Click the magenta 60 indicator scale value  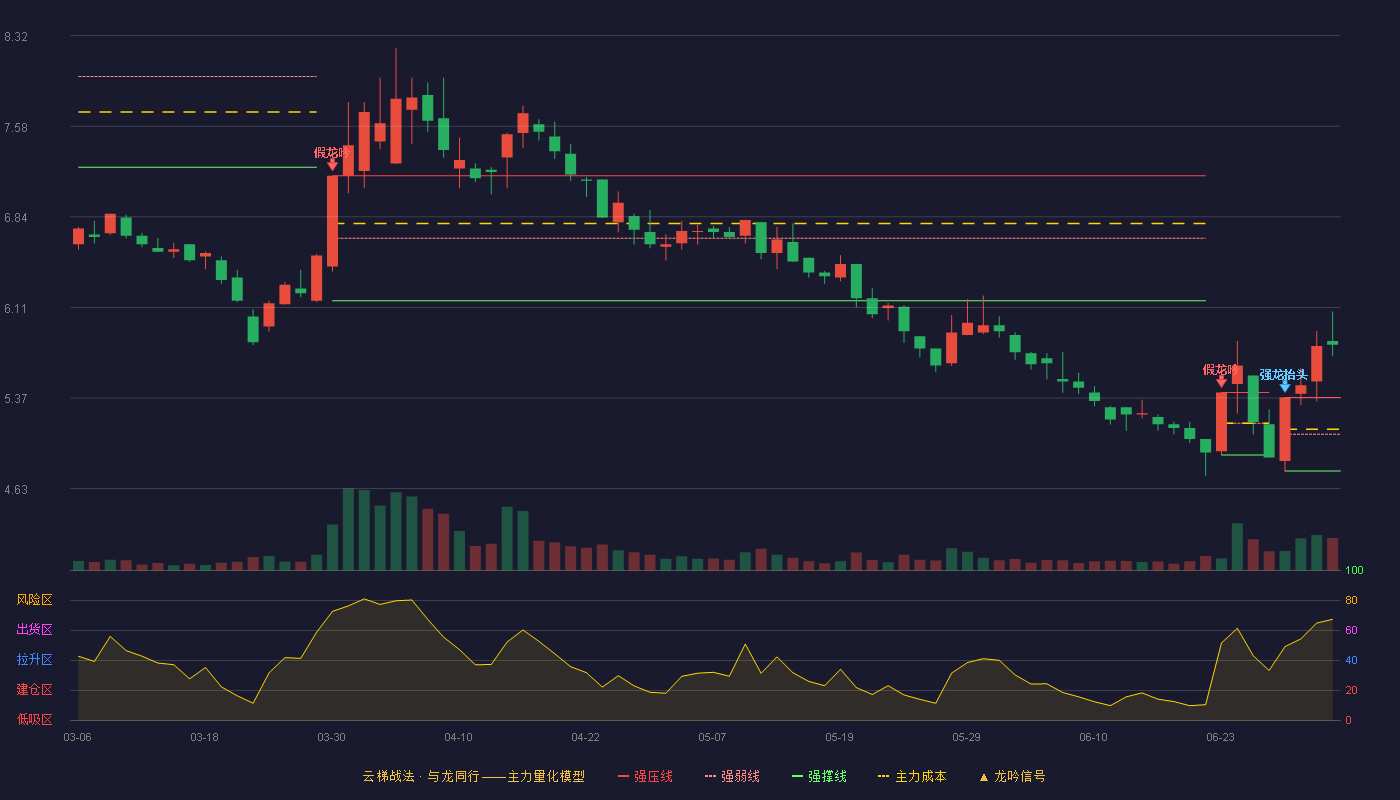[1351, 631]
